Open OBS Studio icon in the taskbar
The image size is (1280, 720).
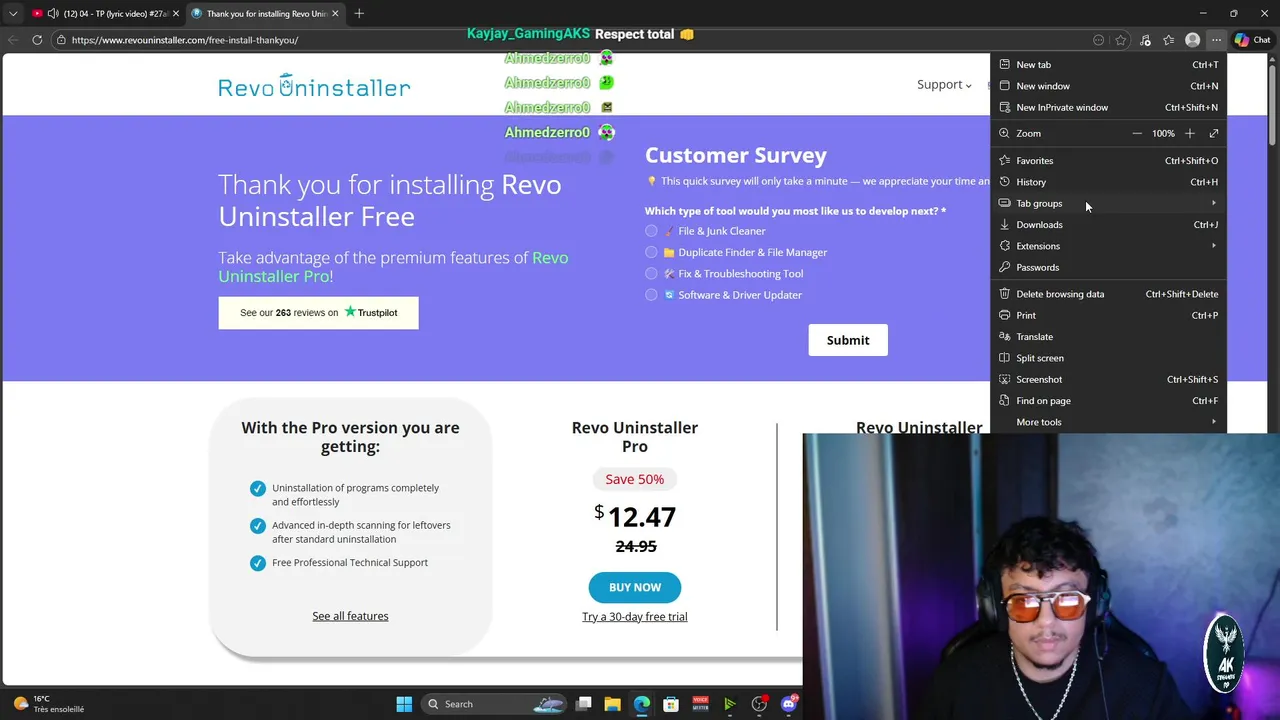(x=759, y=704)
